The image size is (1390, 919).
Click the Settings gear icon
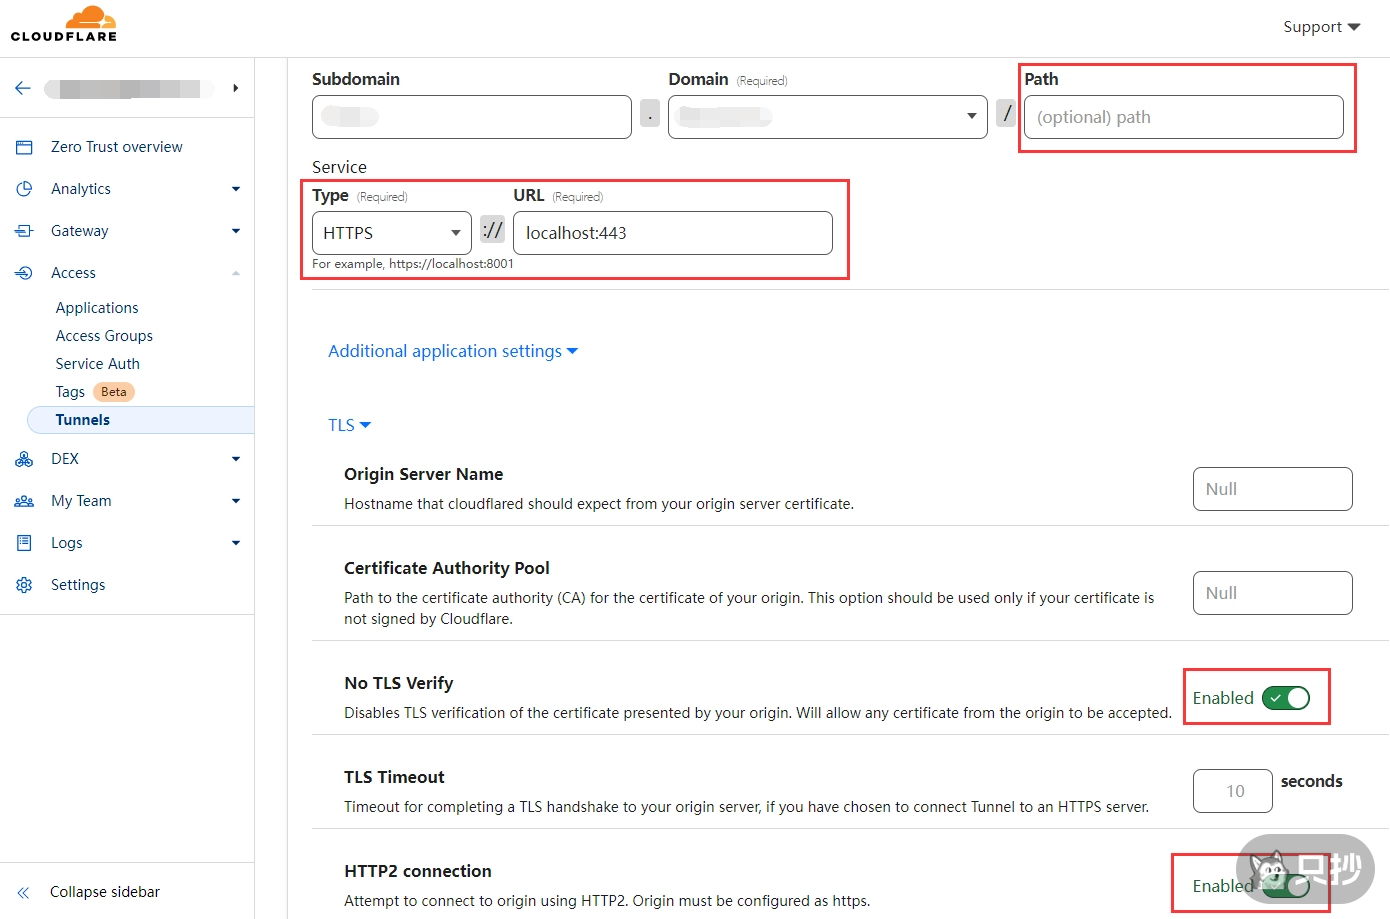(24, 585)
